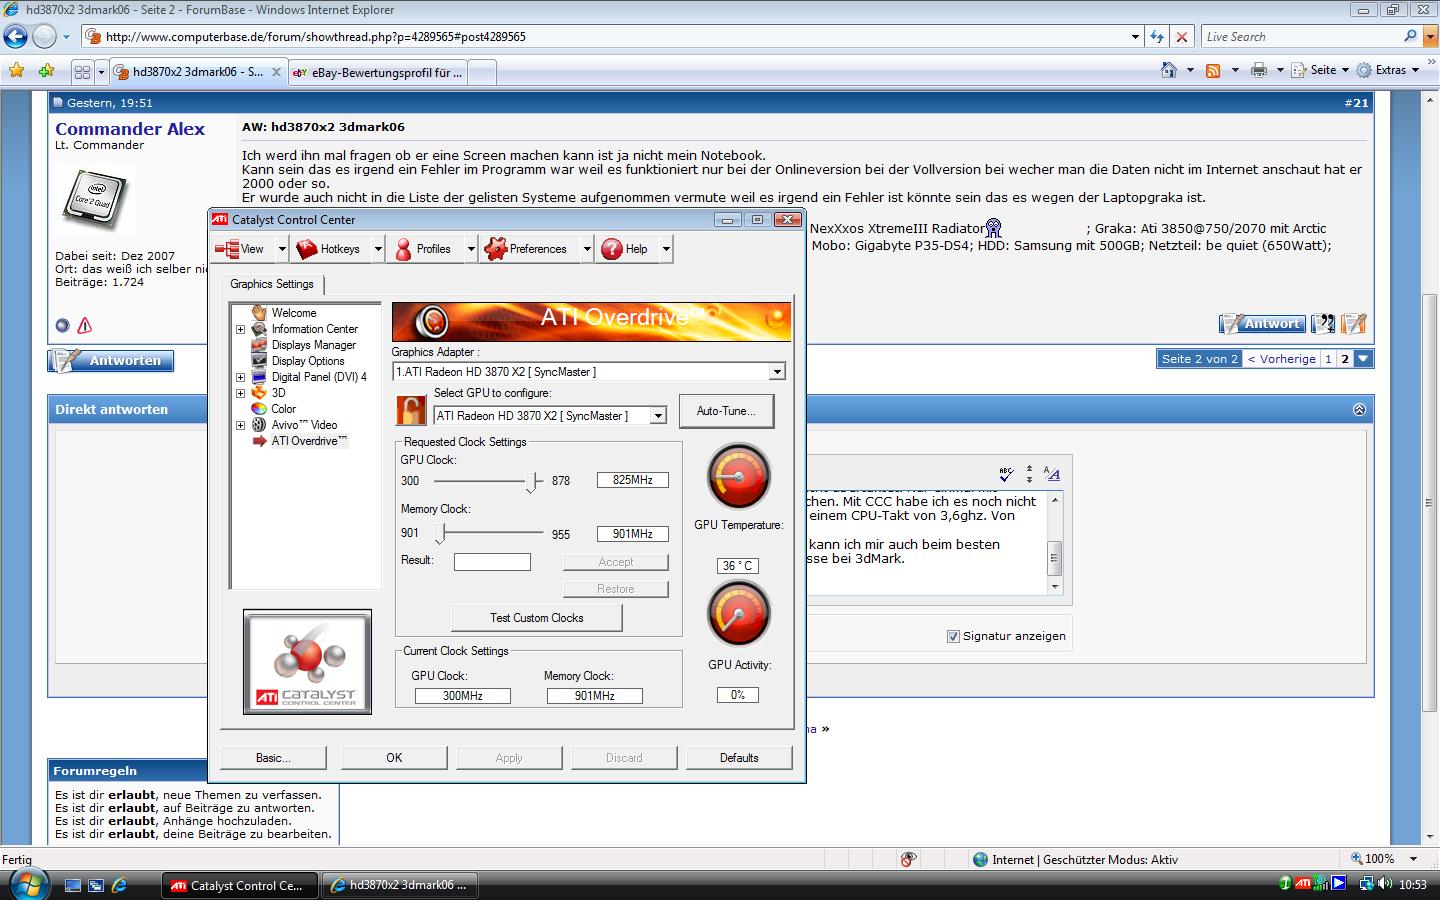Click the multi-quote icon on post #21

tap(1323, 324)
